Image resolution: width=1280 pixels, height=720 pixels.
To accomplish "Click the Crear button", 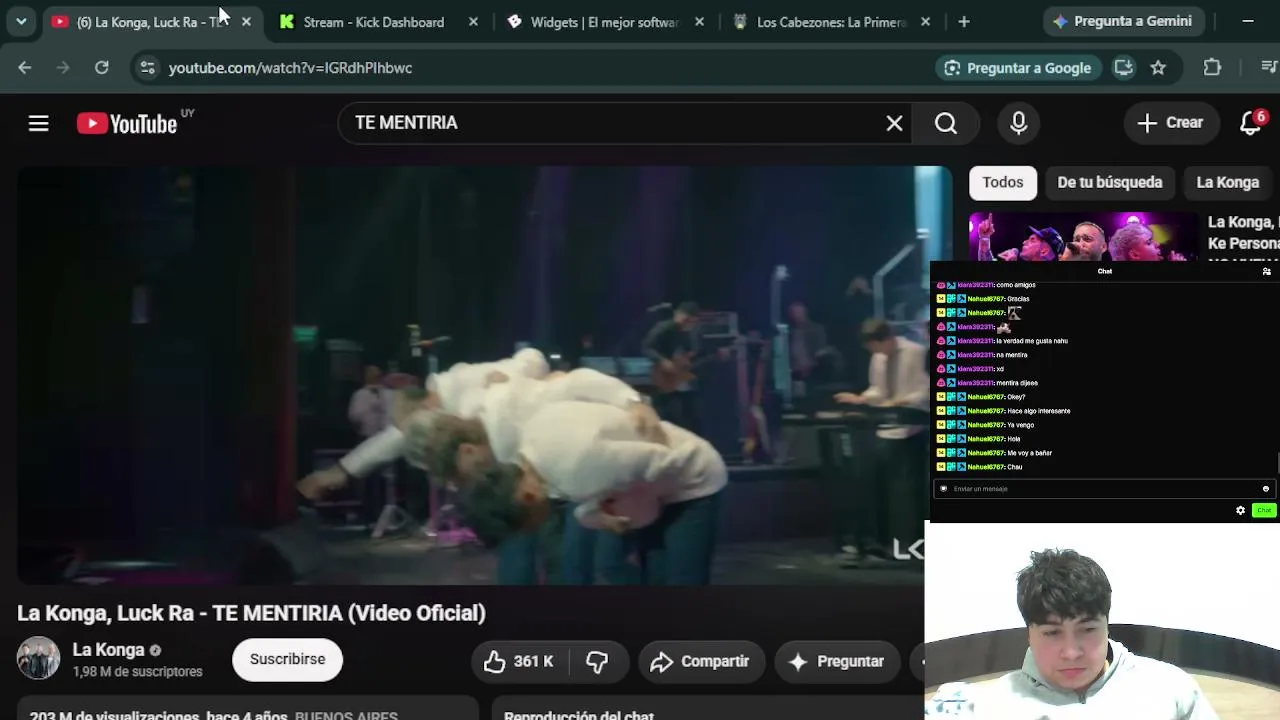I will pos(1170,123).
